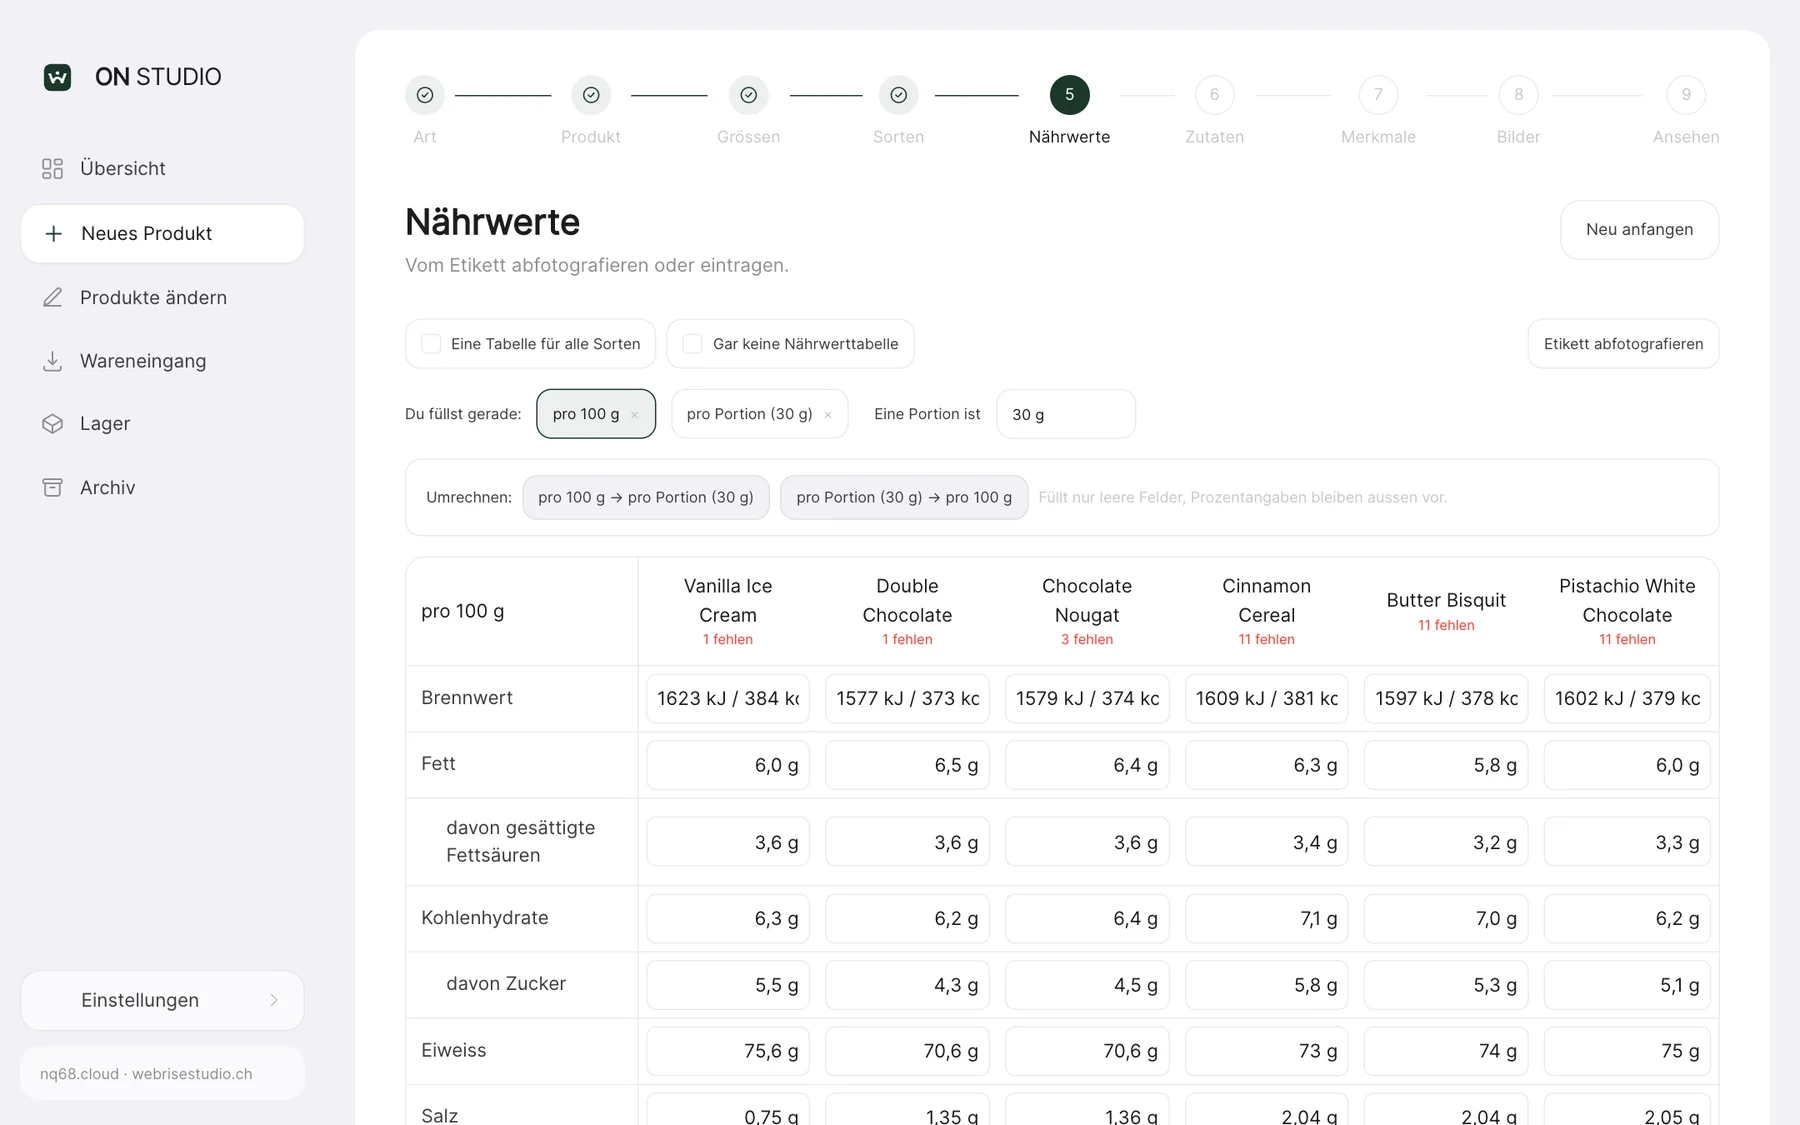
Task: Return to completed Produkt step
Action: [x=591, y=95]
